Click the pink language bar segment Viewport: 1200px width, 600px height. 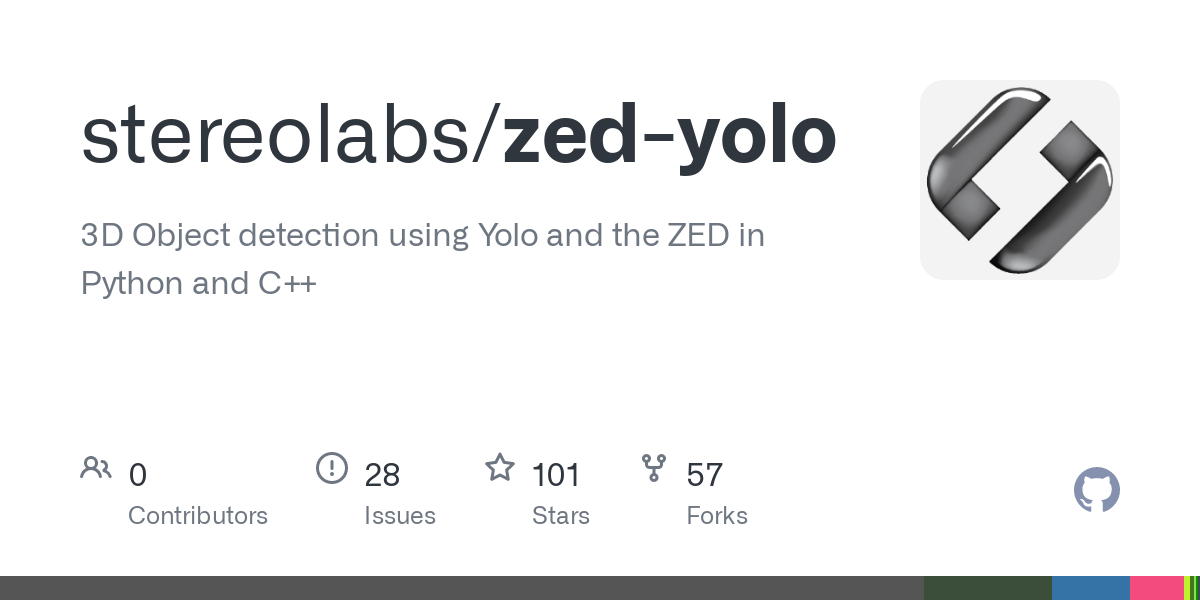[1157, 588]
